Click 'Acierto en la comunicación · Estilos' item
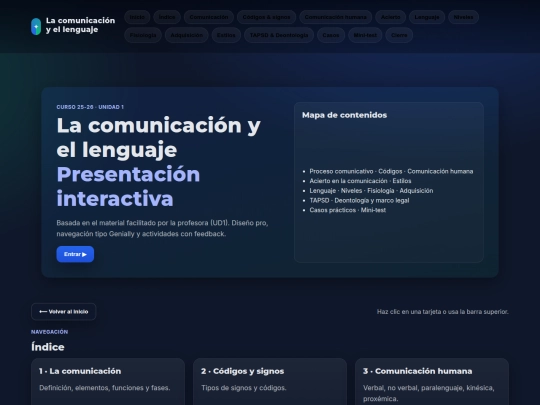The width and height of the screenshot is (540, 405). [360, 181]
